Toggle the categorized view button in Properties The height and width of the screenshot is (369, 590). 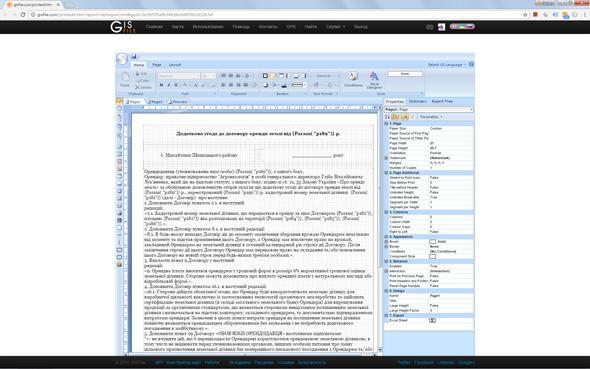395,117
